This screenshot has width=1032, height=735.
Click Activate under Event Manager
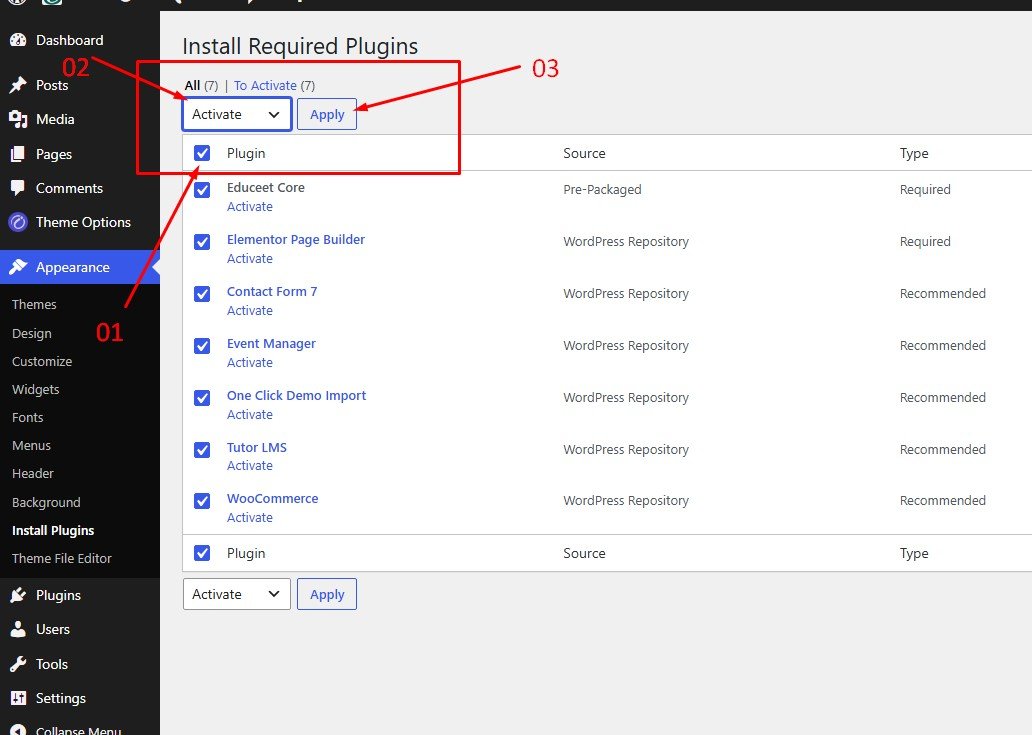pos(250,363)
